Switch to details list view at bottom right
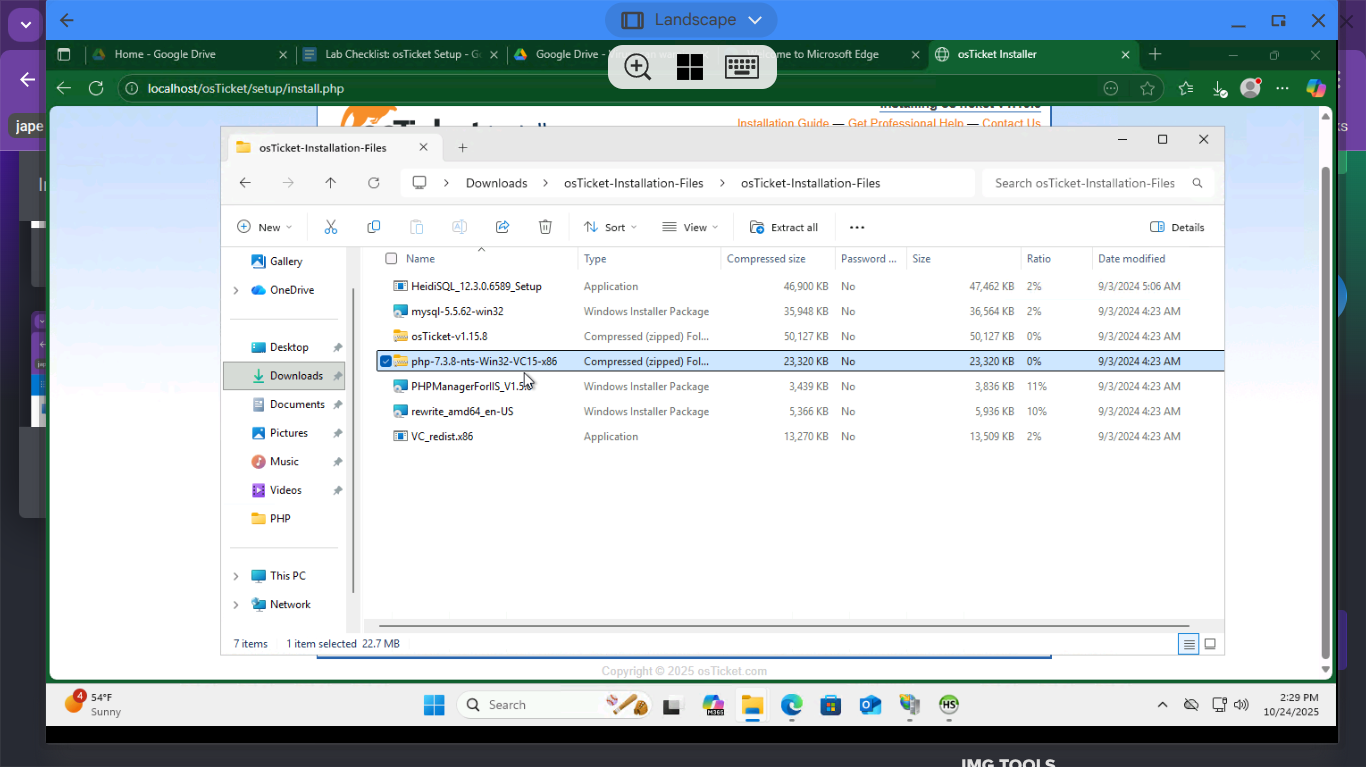The image size is (1366, 767). (1189, 644)
